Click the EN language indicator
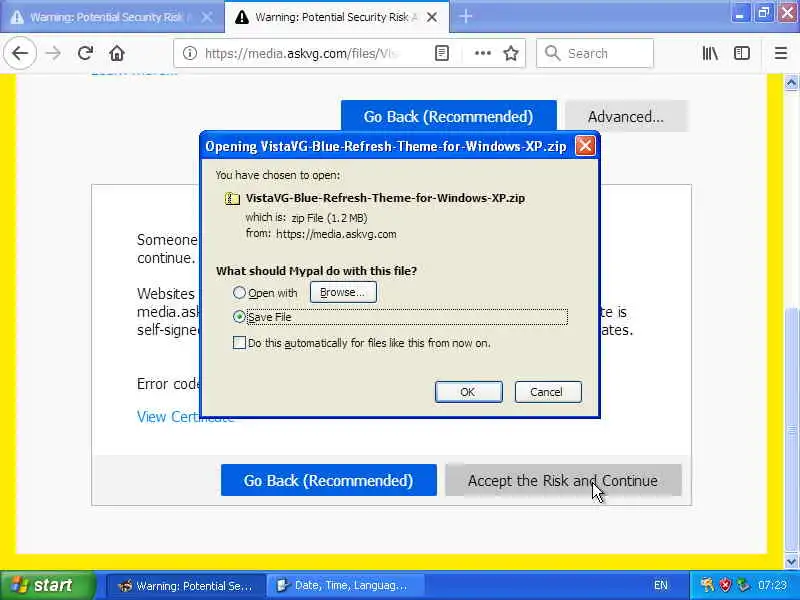This screenshot has width=800, height=600. (661, 585)
